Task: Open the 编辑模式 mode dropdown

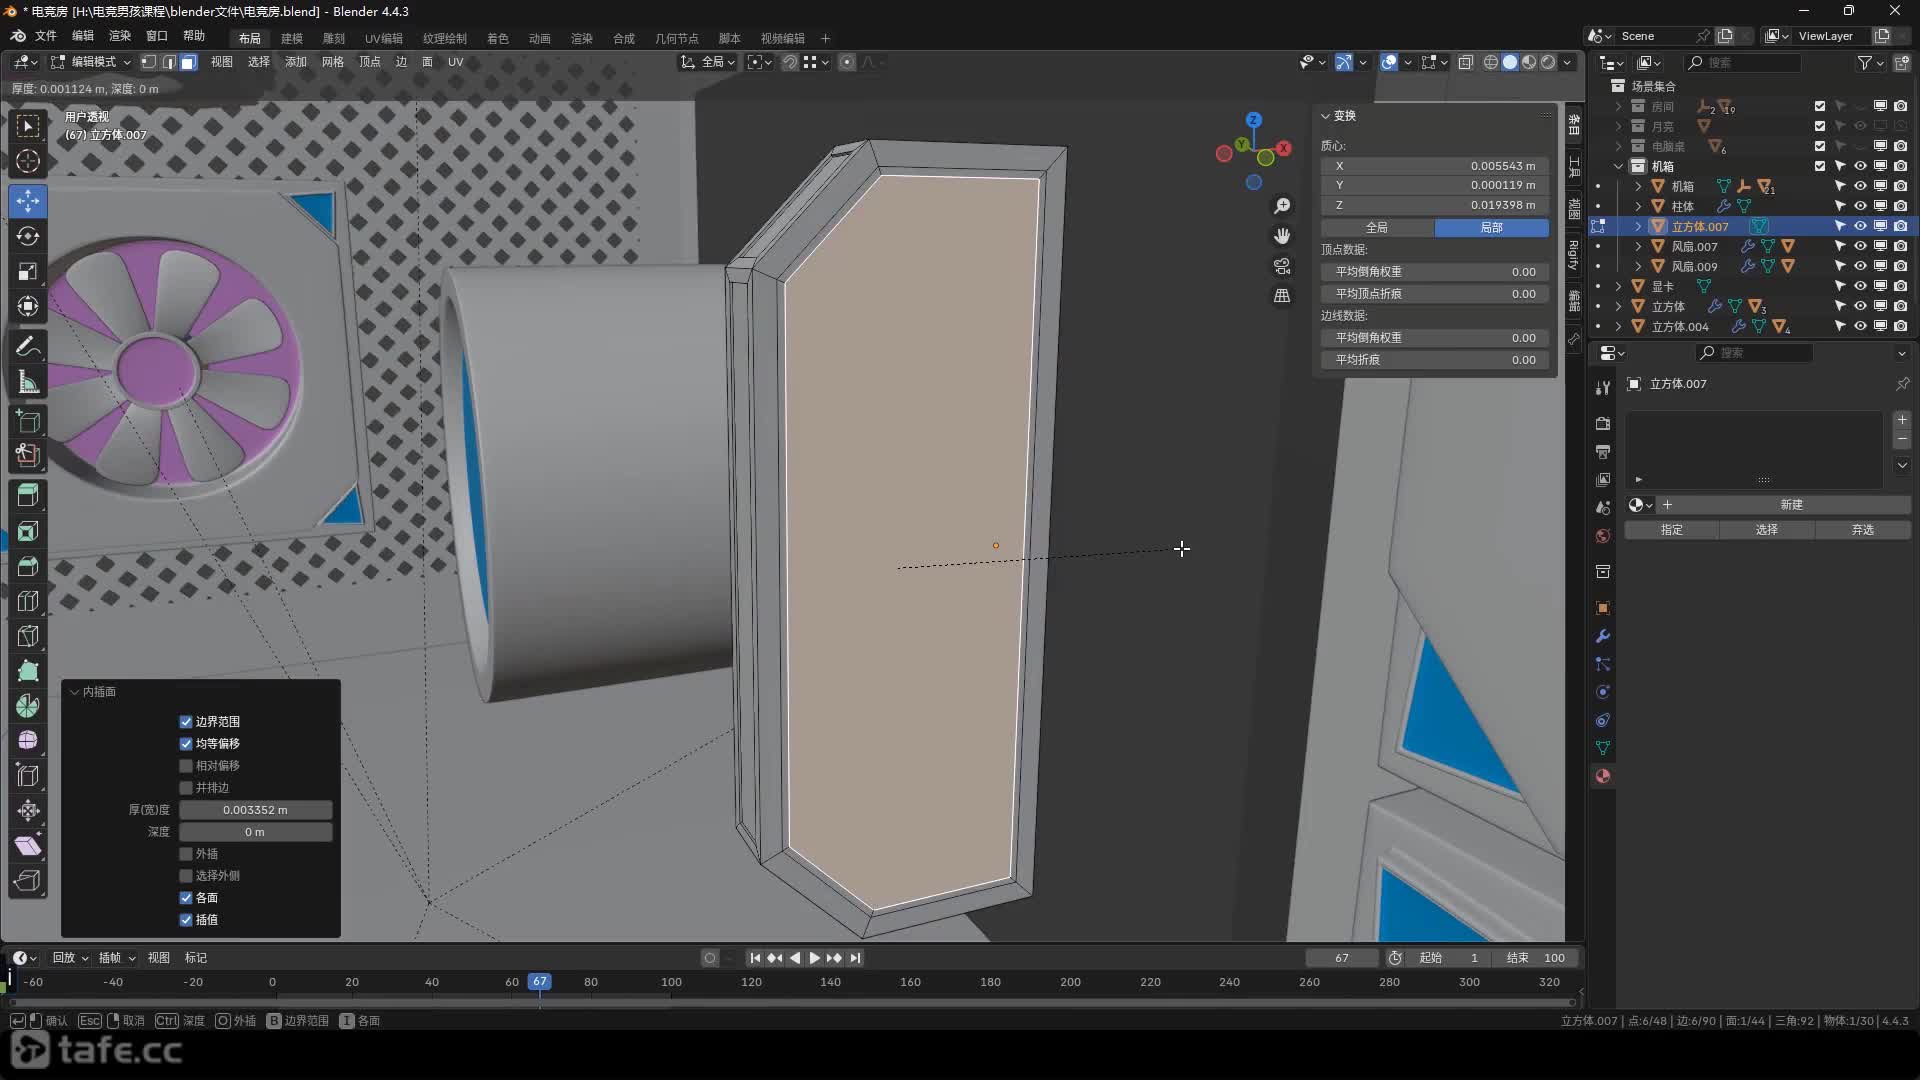Action: coord(92,62)
